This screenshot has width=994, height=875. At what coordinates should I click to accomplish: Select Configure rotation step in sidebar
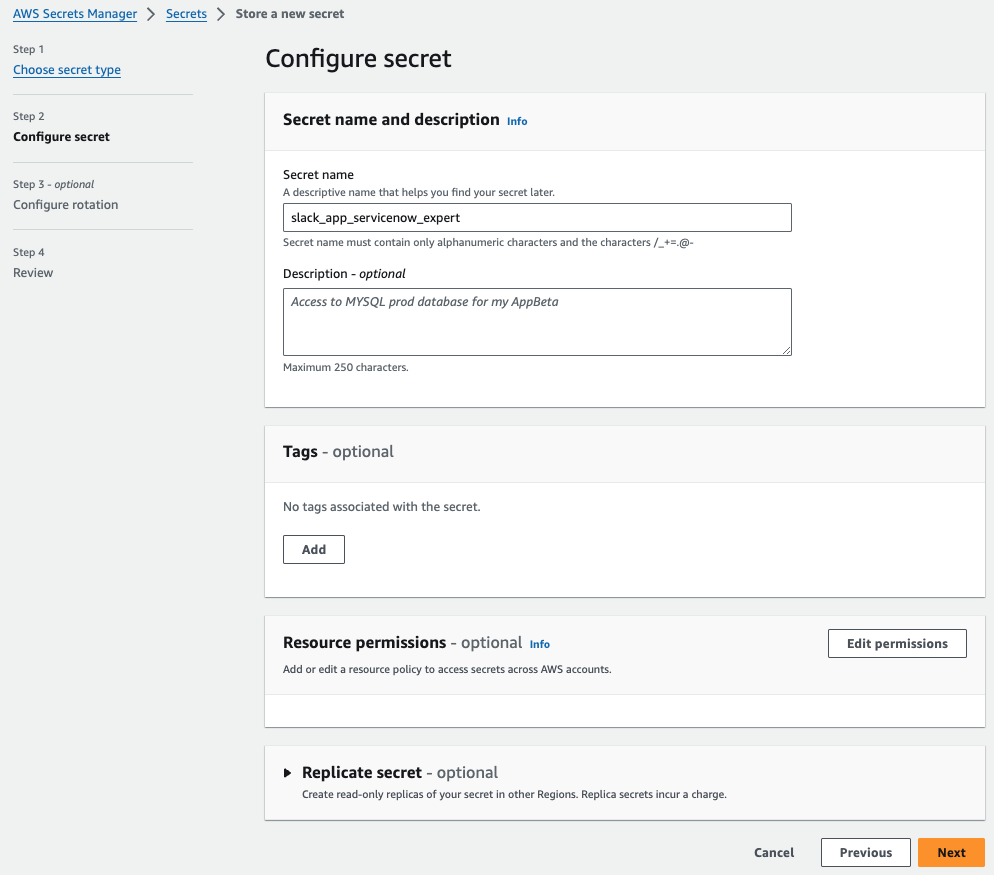click(x=66, y=205)
